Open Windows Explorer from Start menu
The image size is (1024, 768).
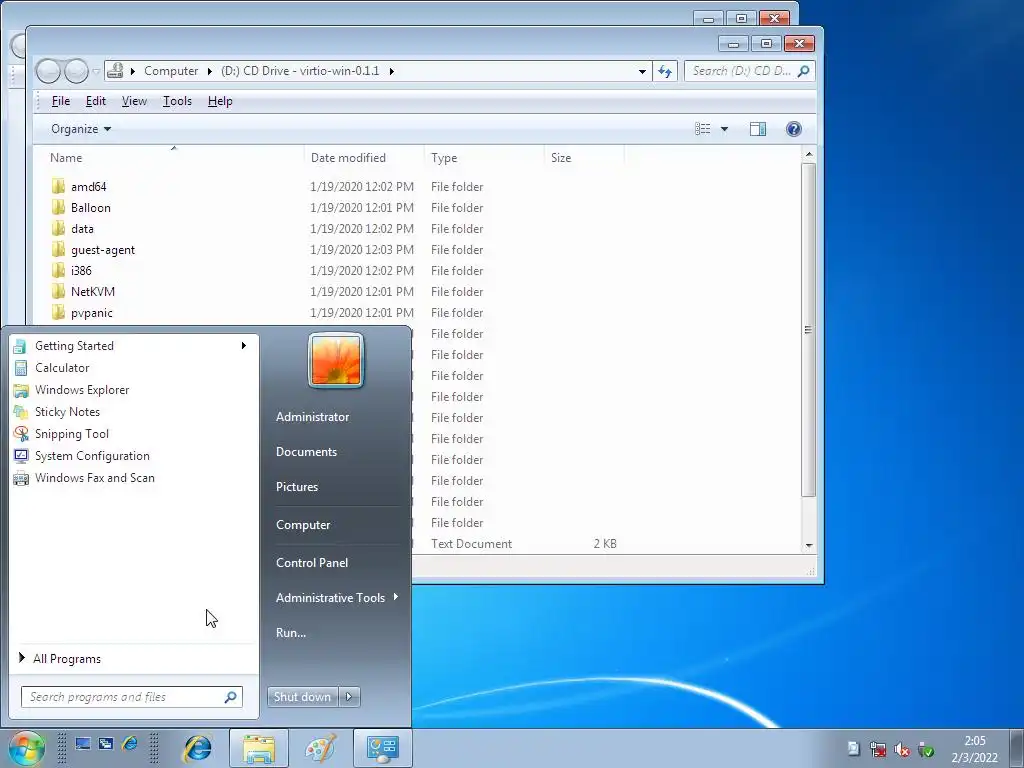point(82,389)
